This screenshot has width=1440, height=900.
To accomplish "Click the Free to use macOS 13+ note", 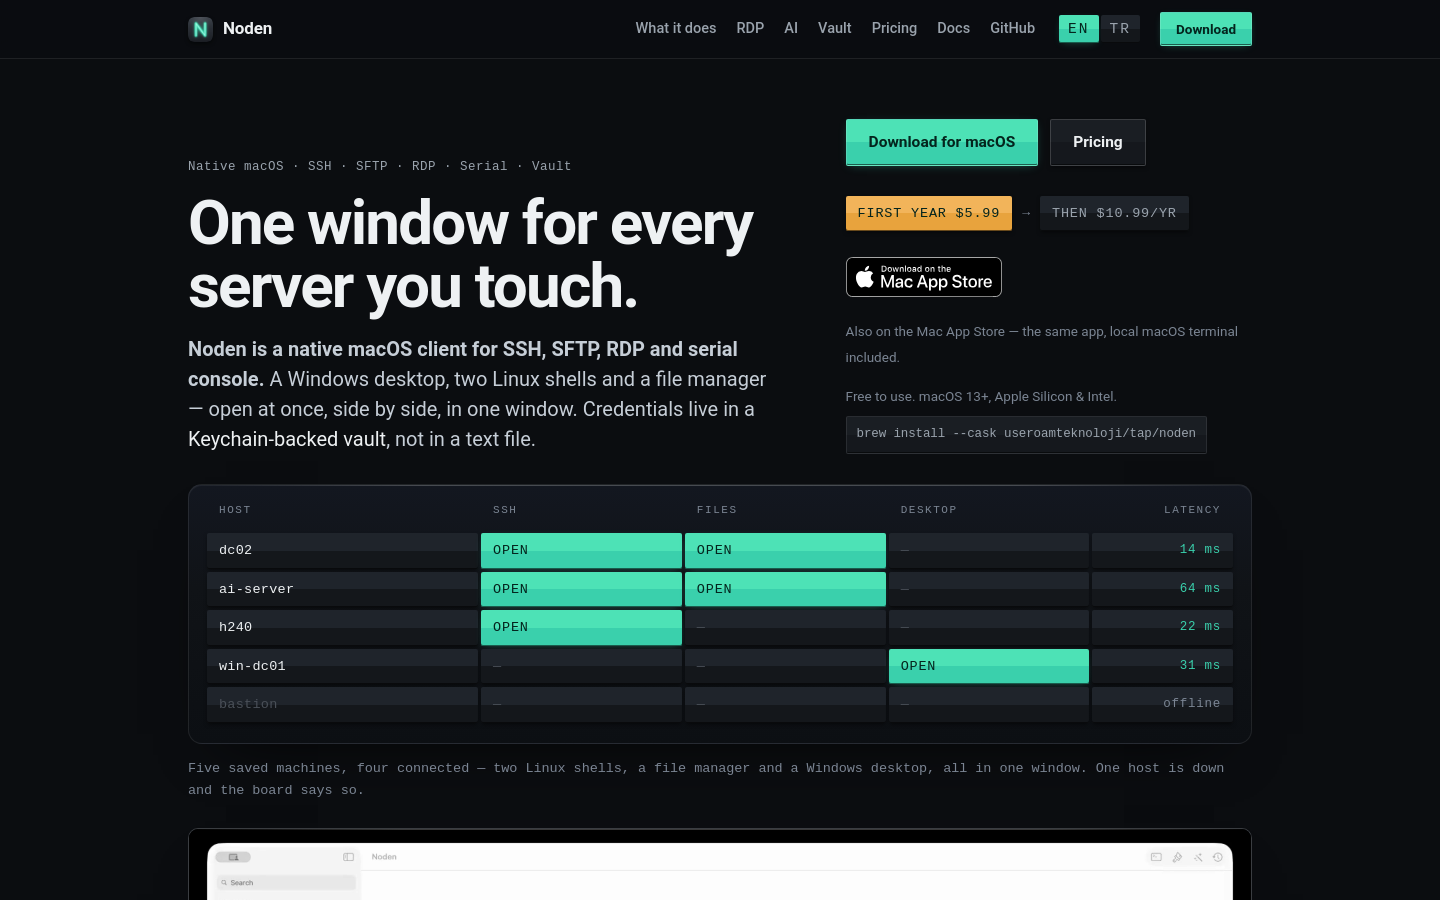I will (981, 396).
